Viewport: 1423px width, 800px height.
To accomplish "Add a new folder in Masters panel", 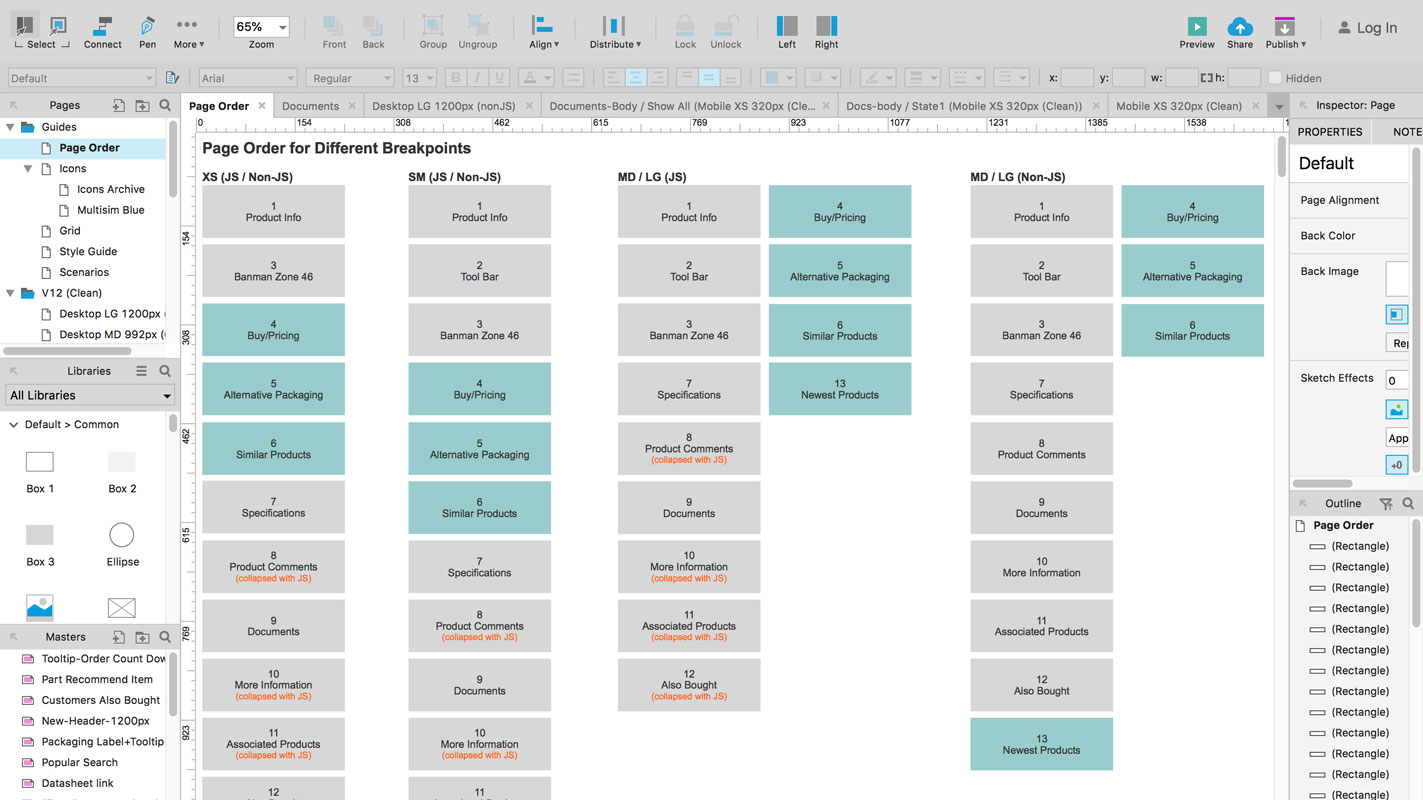I will tap(142, 637).
